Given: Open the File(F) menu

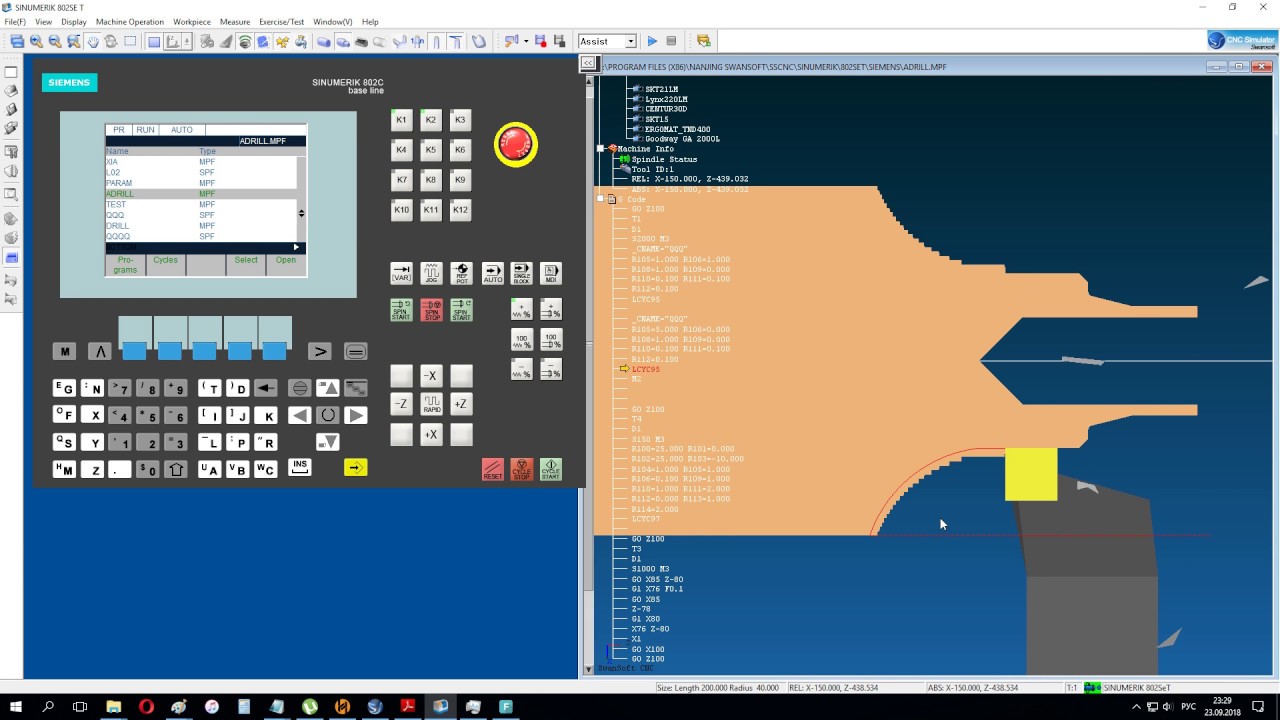Looking at the screenshot, I should tap(15, 21).
